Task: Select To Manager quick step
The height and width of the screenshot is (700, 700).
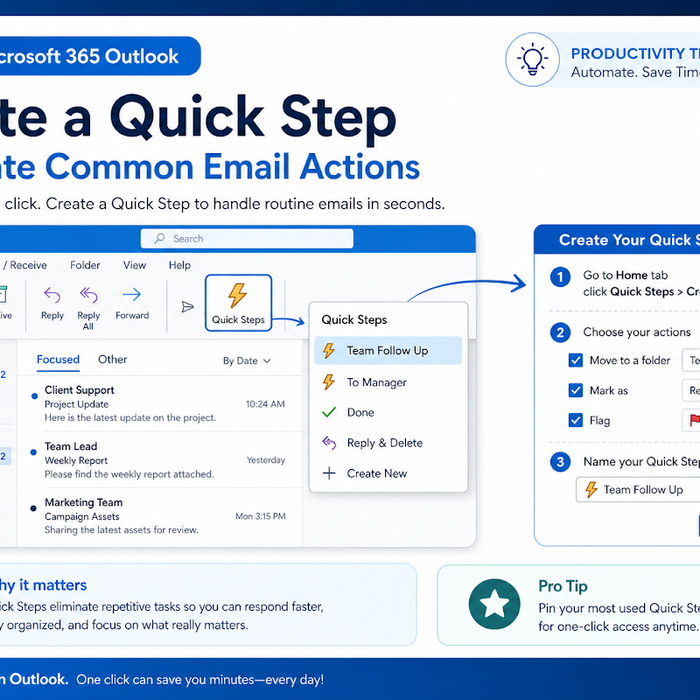Action: [388, 382]
